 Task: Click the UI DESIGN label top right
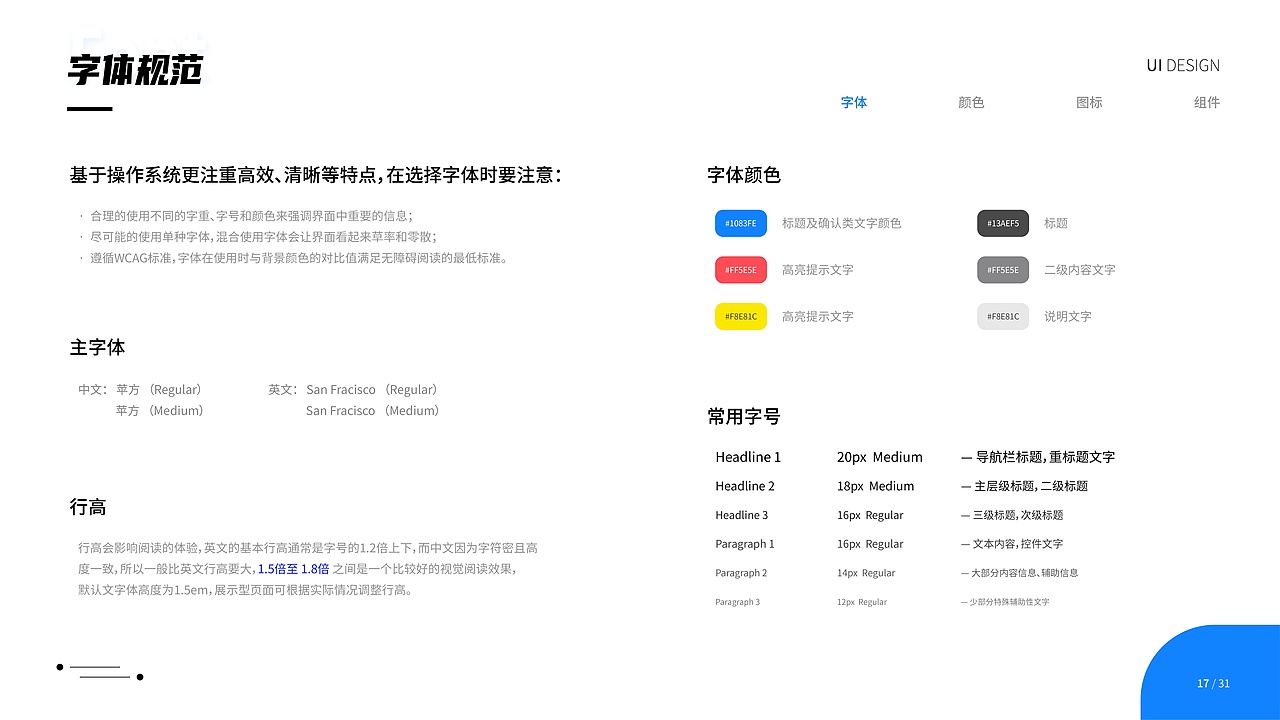tap(1183, 65)
